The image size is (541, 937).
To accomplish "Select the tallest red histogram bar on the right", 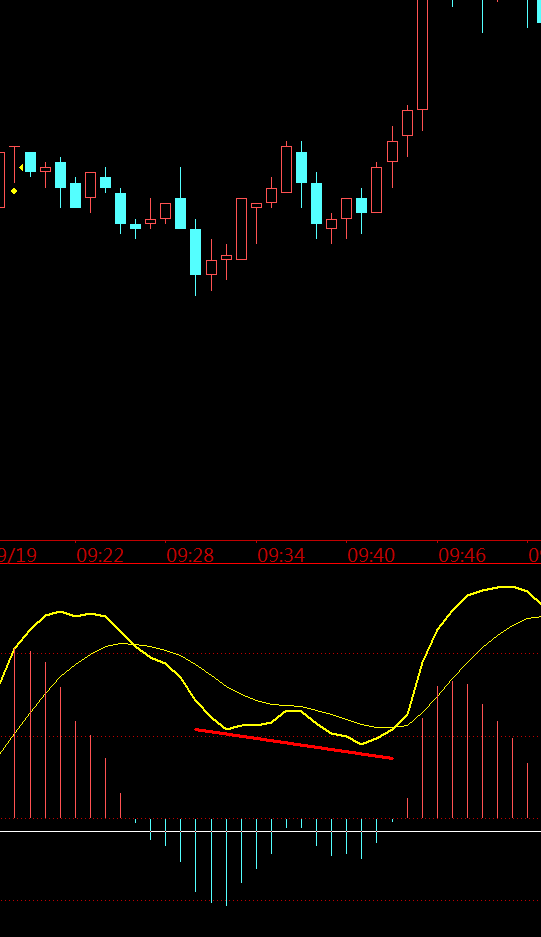I will tap(453, 749).
